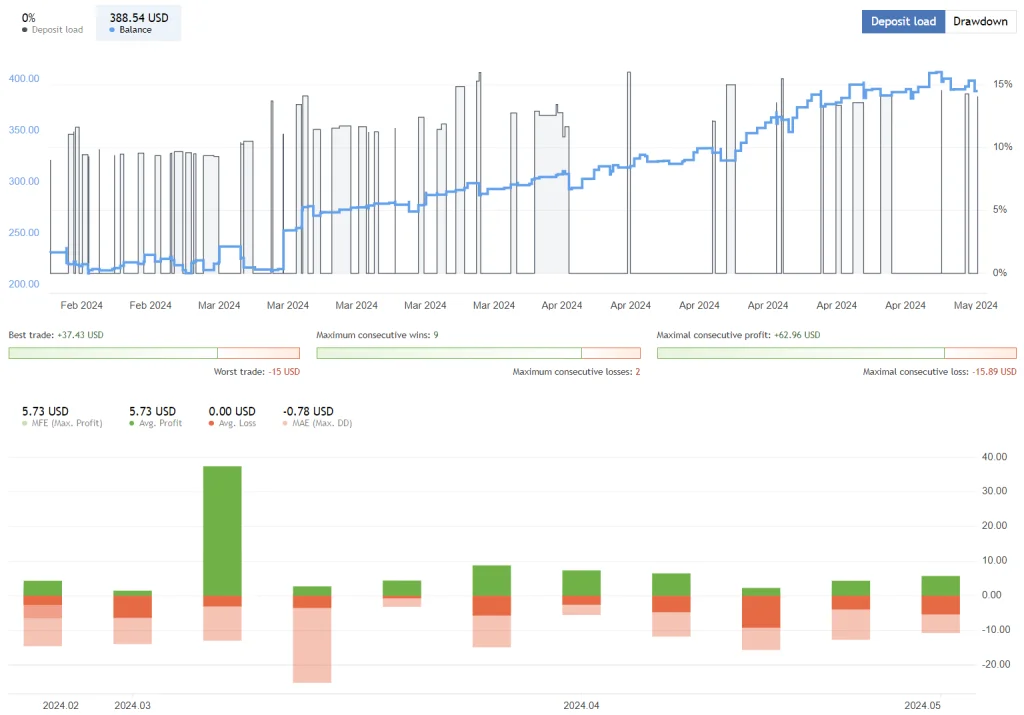Screen dimensions: 1024x715
Task: Switch to the Drawdown view
Action: point(980,21)
